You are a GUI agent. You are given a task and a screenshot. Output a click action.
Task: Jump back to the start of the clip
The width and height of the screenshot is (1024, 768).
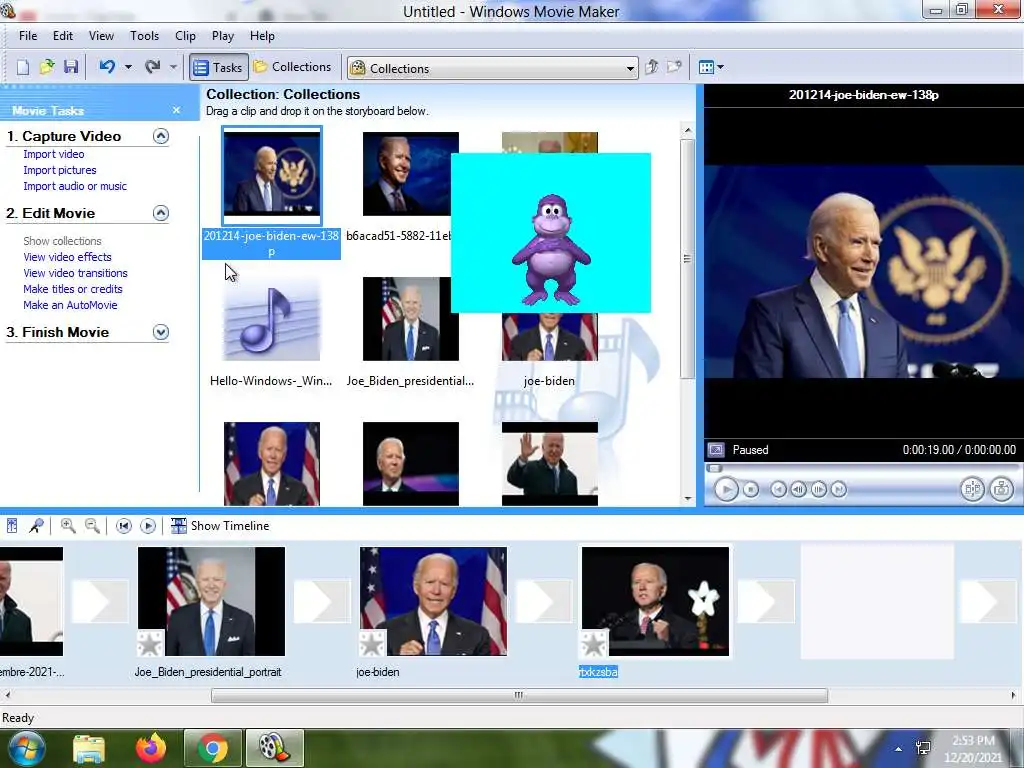pos(778,489)
